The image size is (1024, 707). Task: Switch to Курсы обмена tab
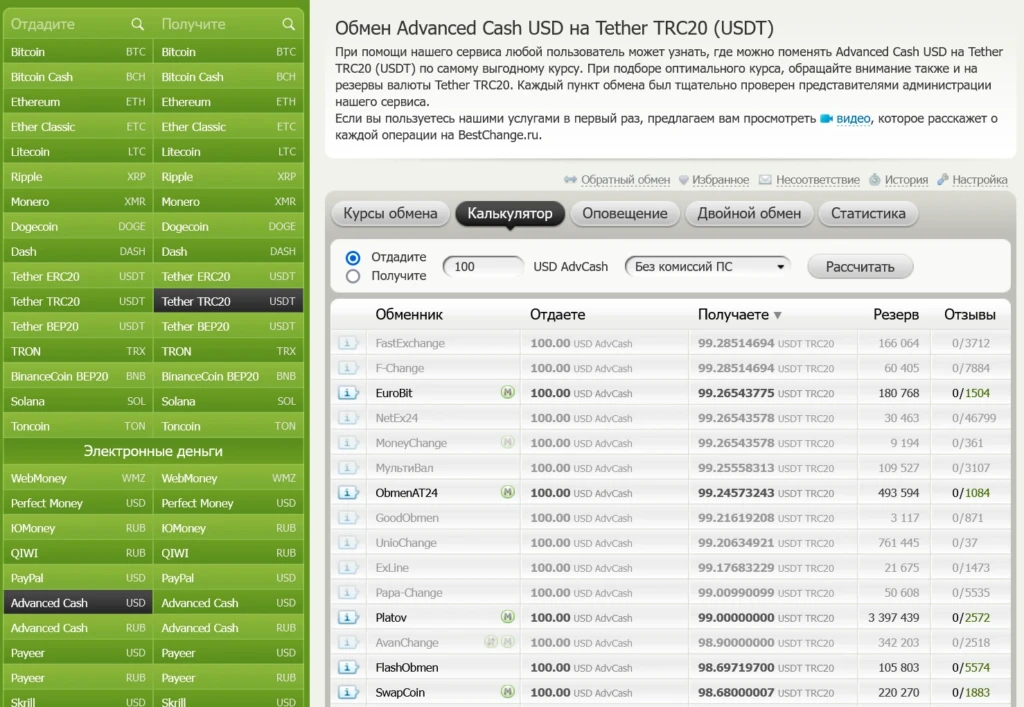390,213
